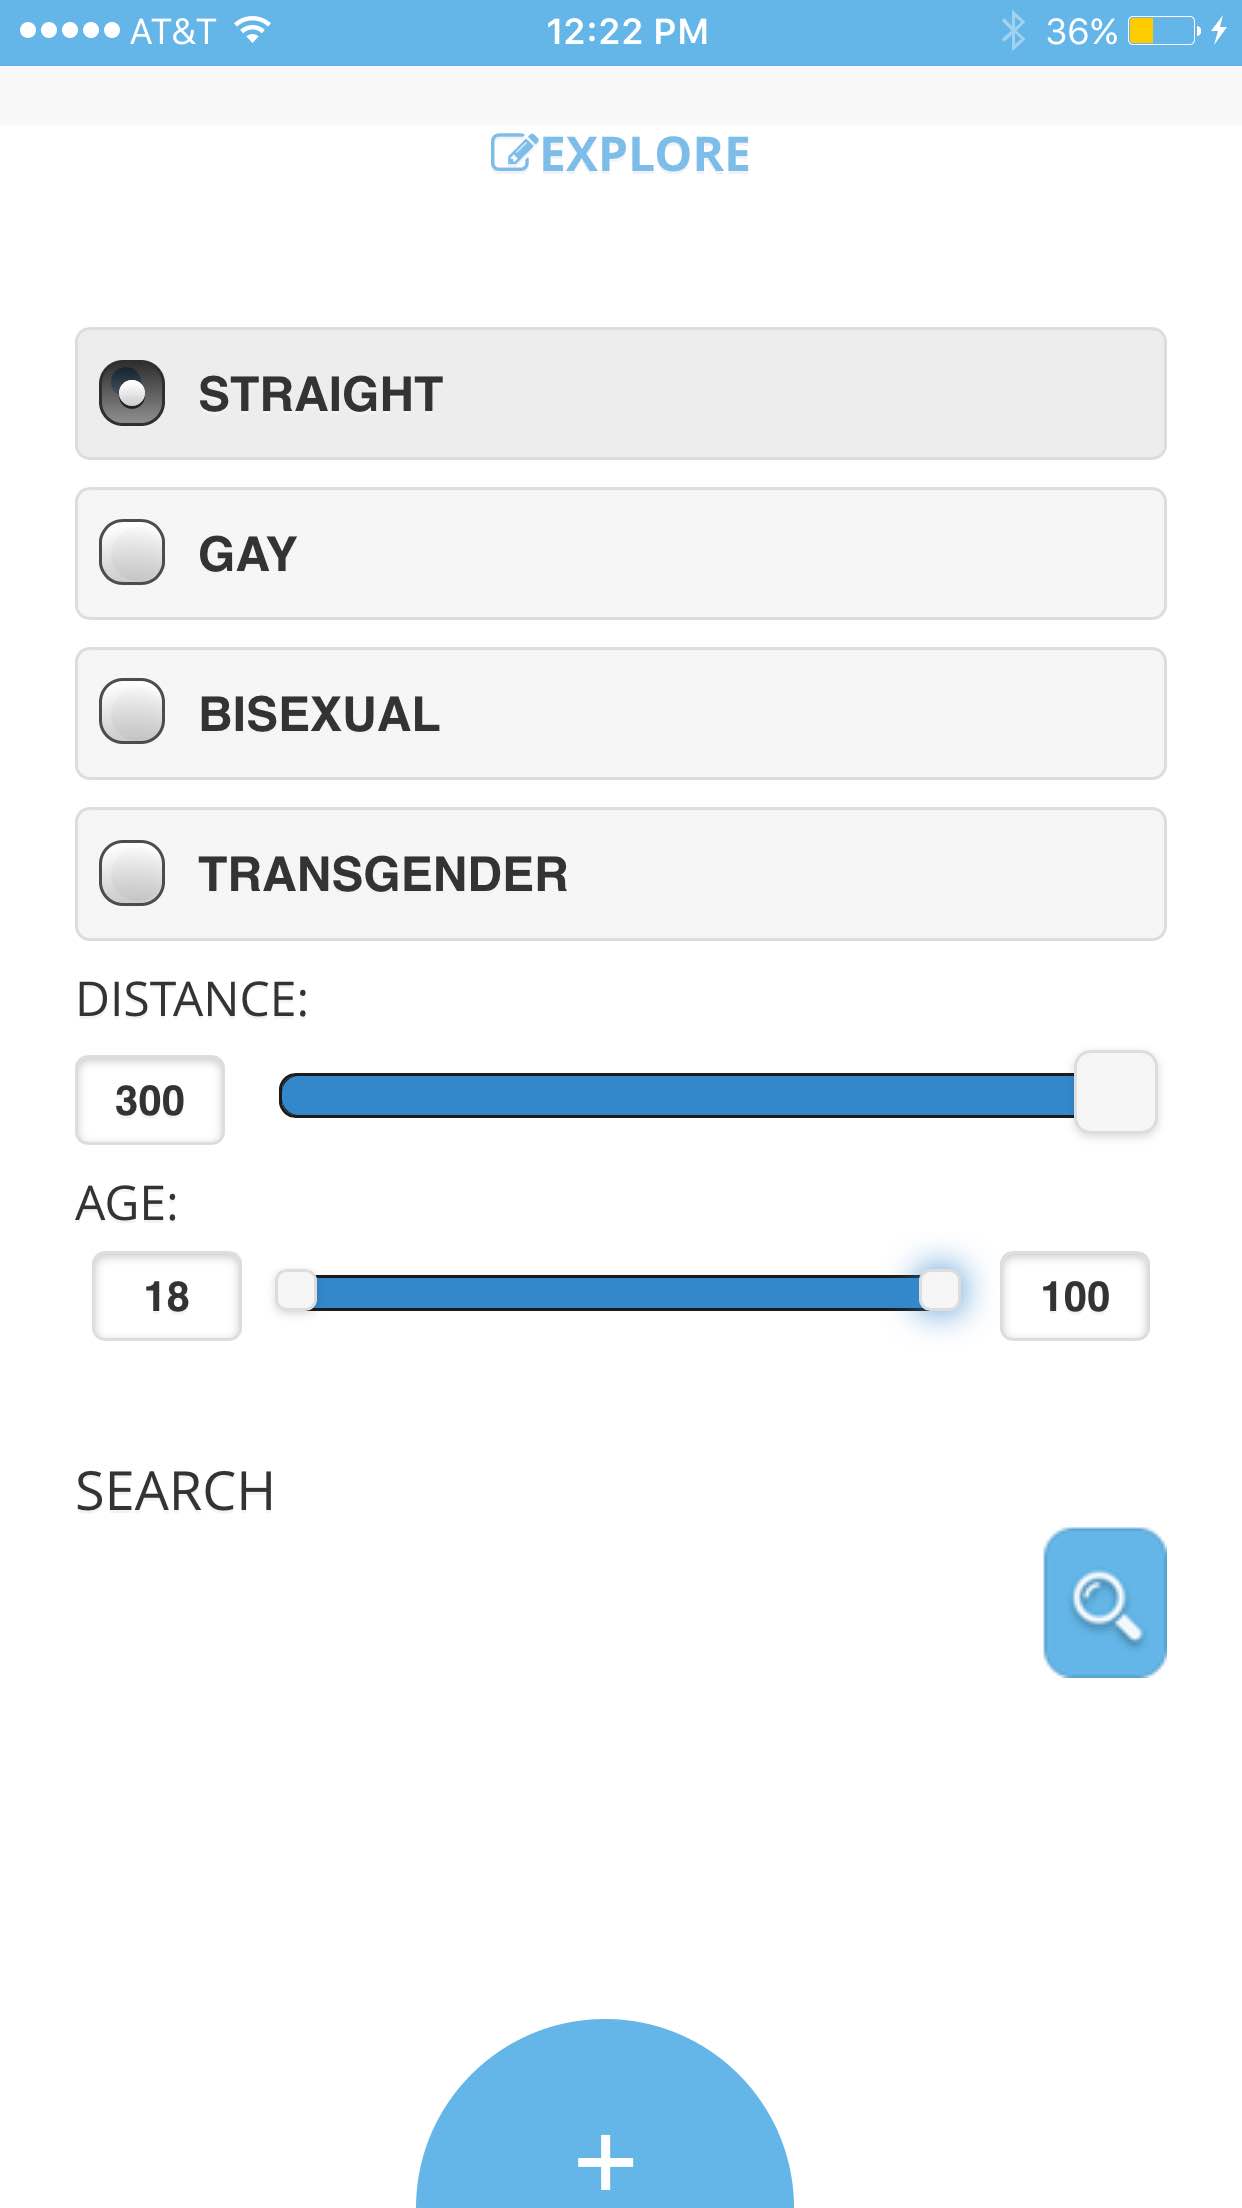This screenshot has height=2208, width=1242.
Task: Tap the Bluetooth icon in status bar
Action: pyautogui.click(x=1013, y=31)
